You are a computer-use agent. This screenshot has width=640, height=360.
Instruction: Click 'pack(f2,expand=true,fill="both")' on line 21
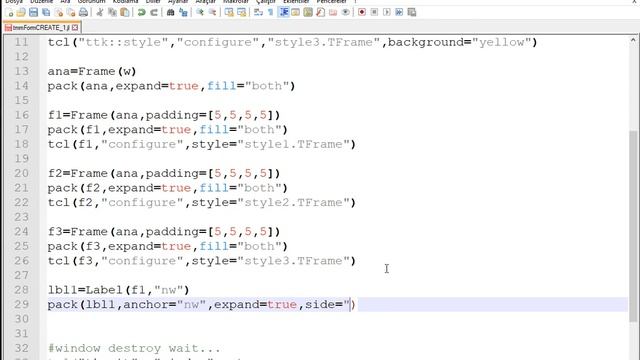[167, 188]
